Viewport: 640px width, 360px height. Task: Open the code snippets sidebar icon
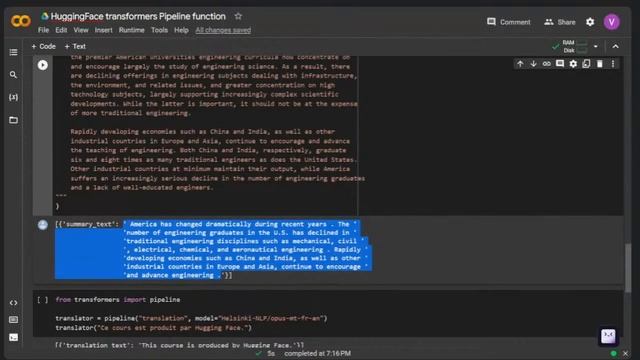[13, 303]
